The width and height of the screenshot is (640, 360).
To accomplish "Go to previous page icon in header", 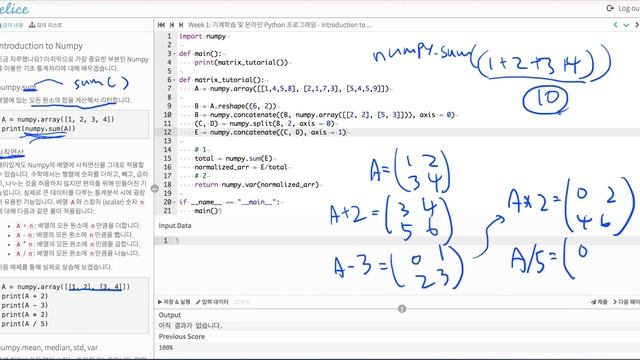I will pyautogui.click(x=172, y=25).
